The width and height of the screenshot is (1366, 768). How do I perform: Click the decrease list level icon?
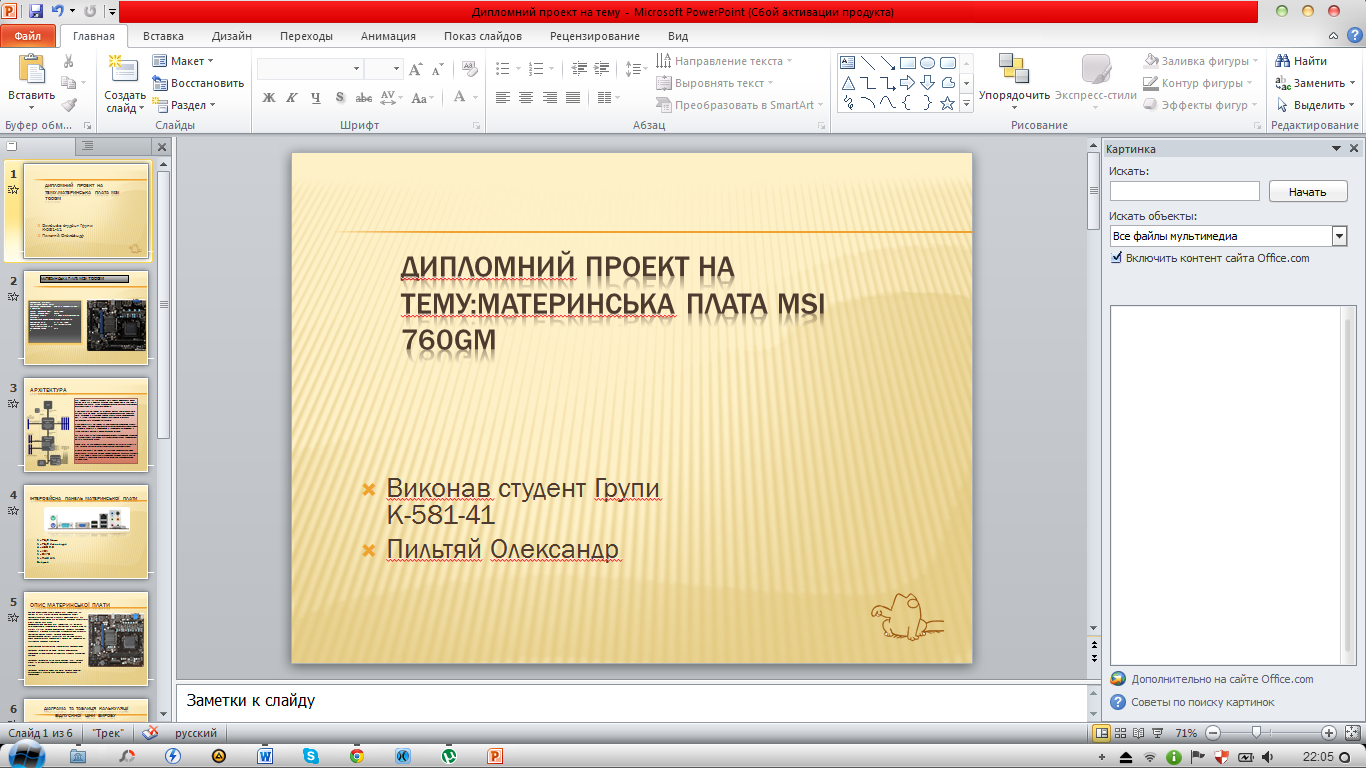click(x=579, y=69)
